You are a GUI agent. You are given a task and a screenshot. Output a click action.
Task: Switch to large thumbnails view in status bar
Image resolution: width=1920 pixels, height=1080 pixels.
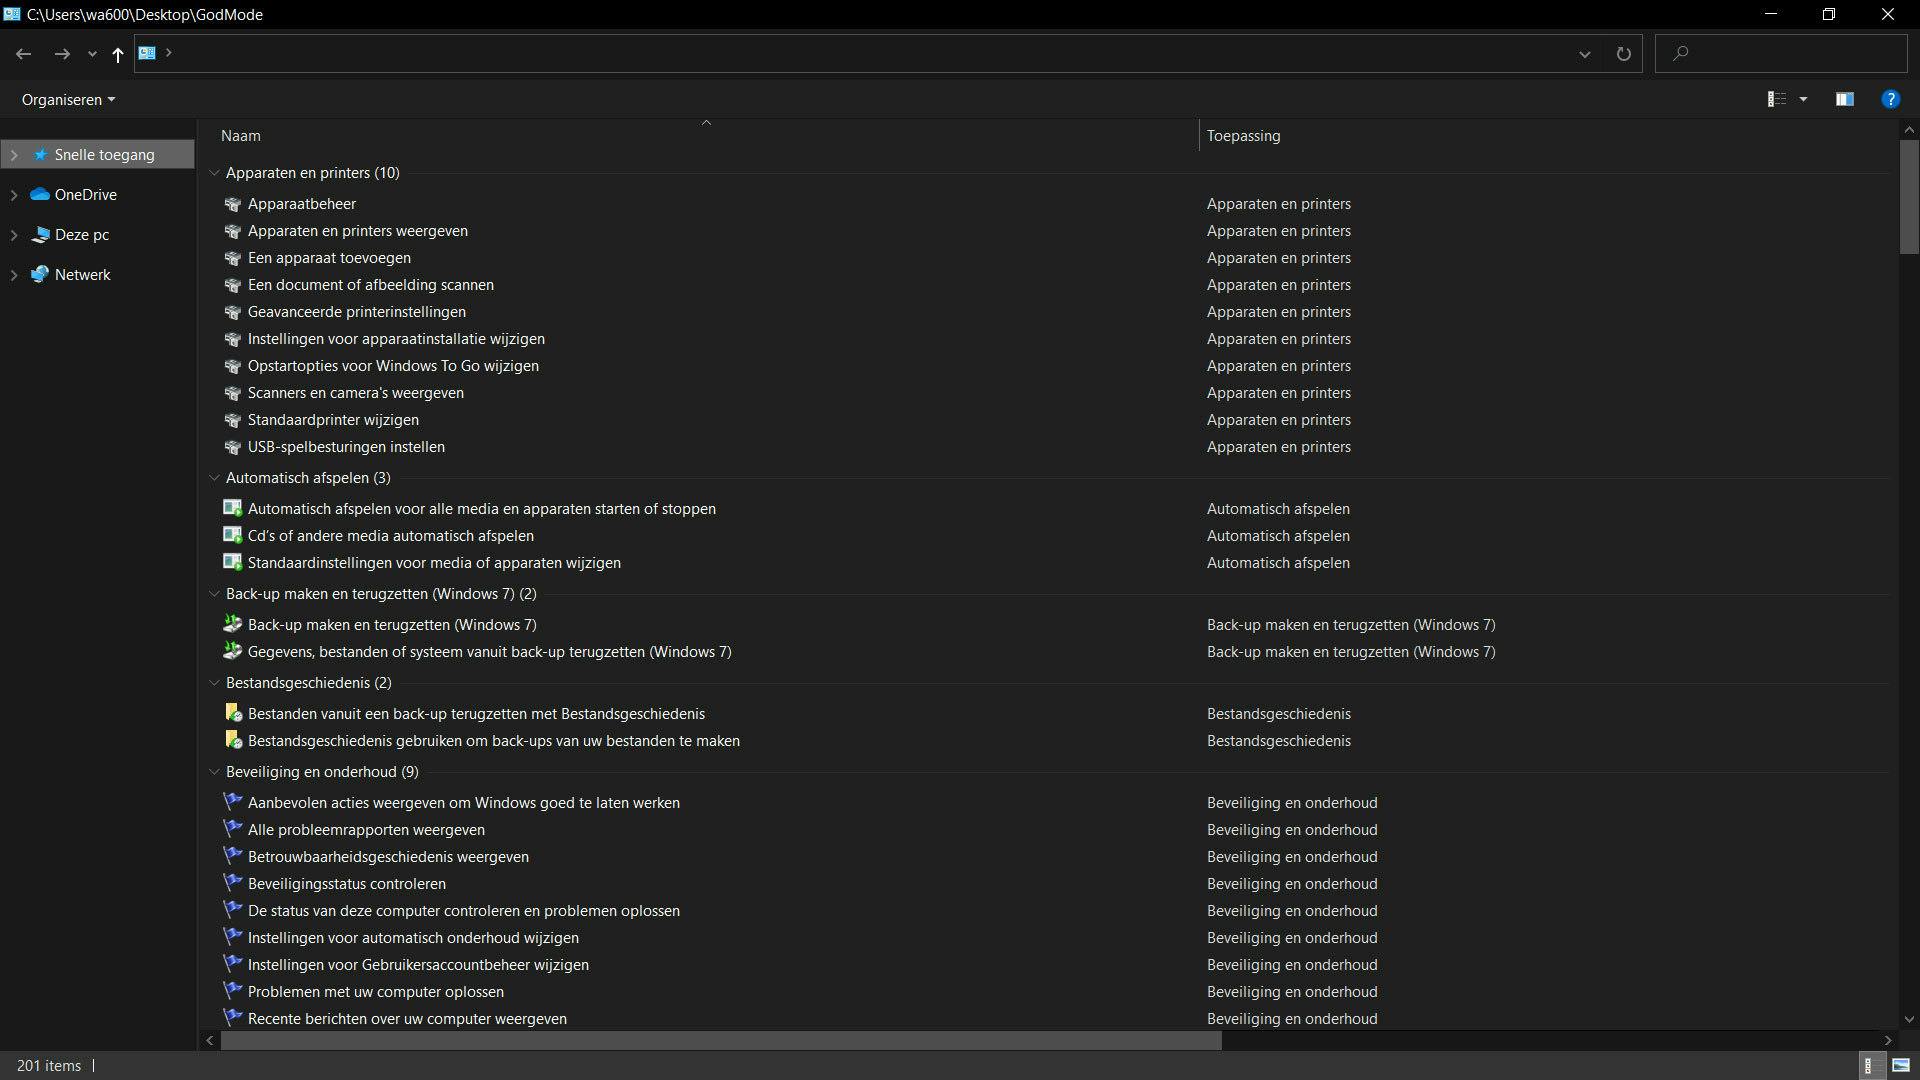[1901, 1066]
